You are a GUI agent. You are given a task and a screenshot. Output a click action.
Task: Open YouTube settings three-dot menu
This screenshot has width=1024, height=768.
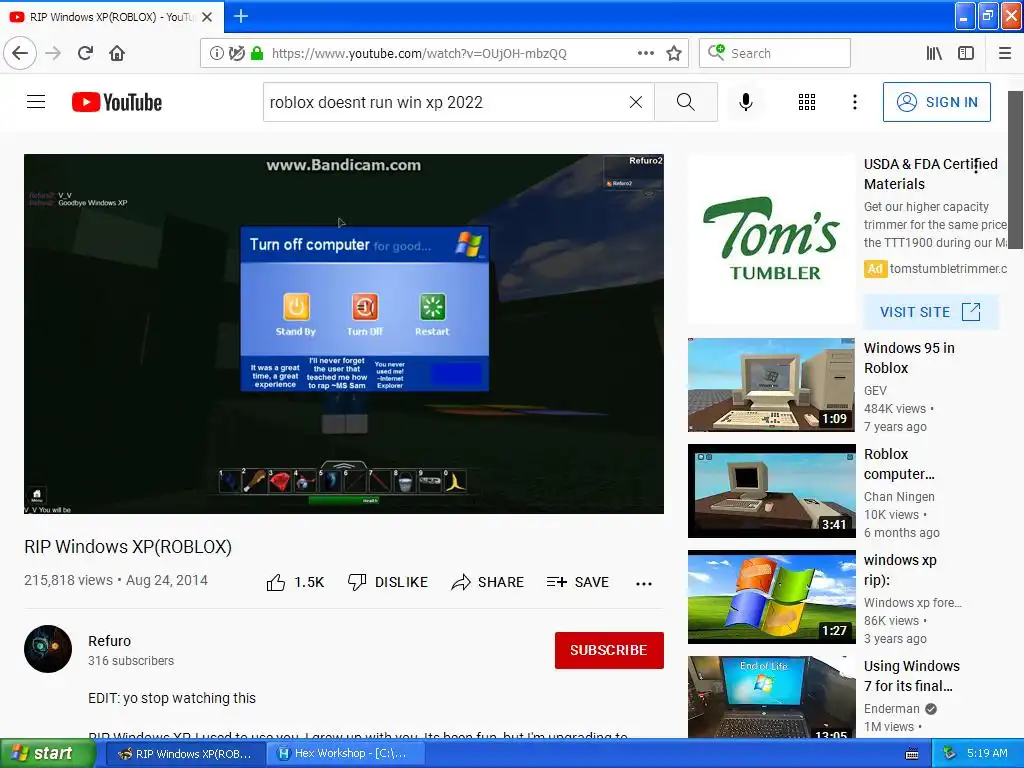pyautogui.click(x=854, y=102)
